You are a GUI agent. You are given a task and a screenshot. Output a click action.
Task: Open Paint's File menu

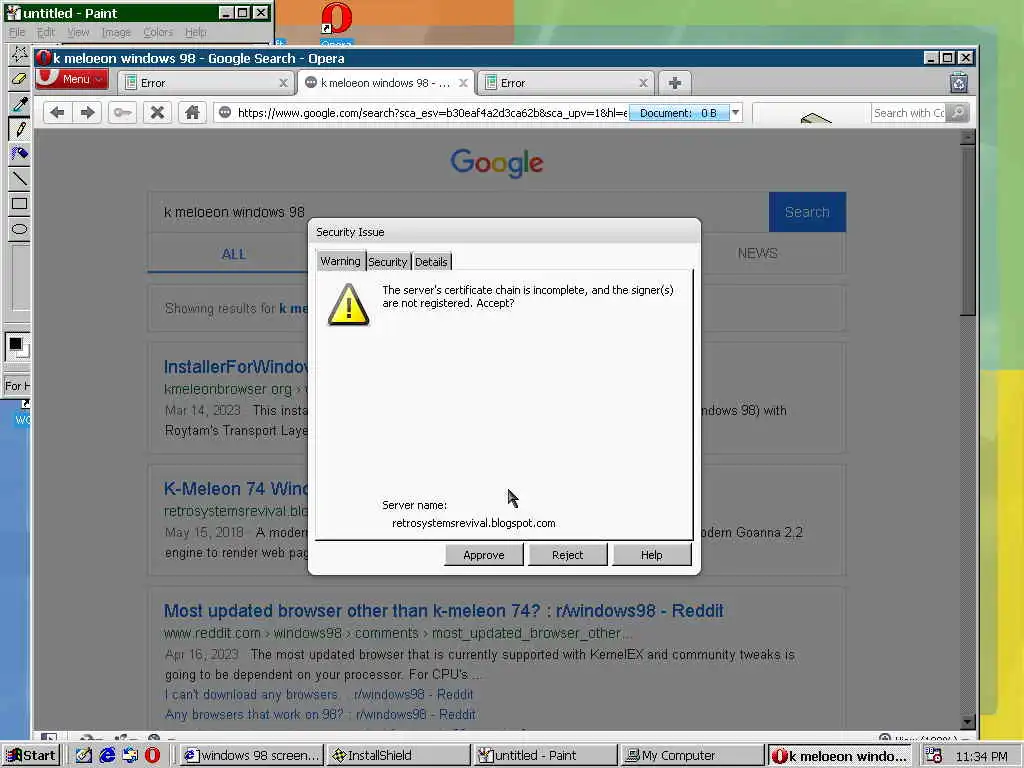point(17,32)
